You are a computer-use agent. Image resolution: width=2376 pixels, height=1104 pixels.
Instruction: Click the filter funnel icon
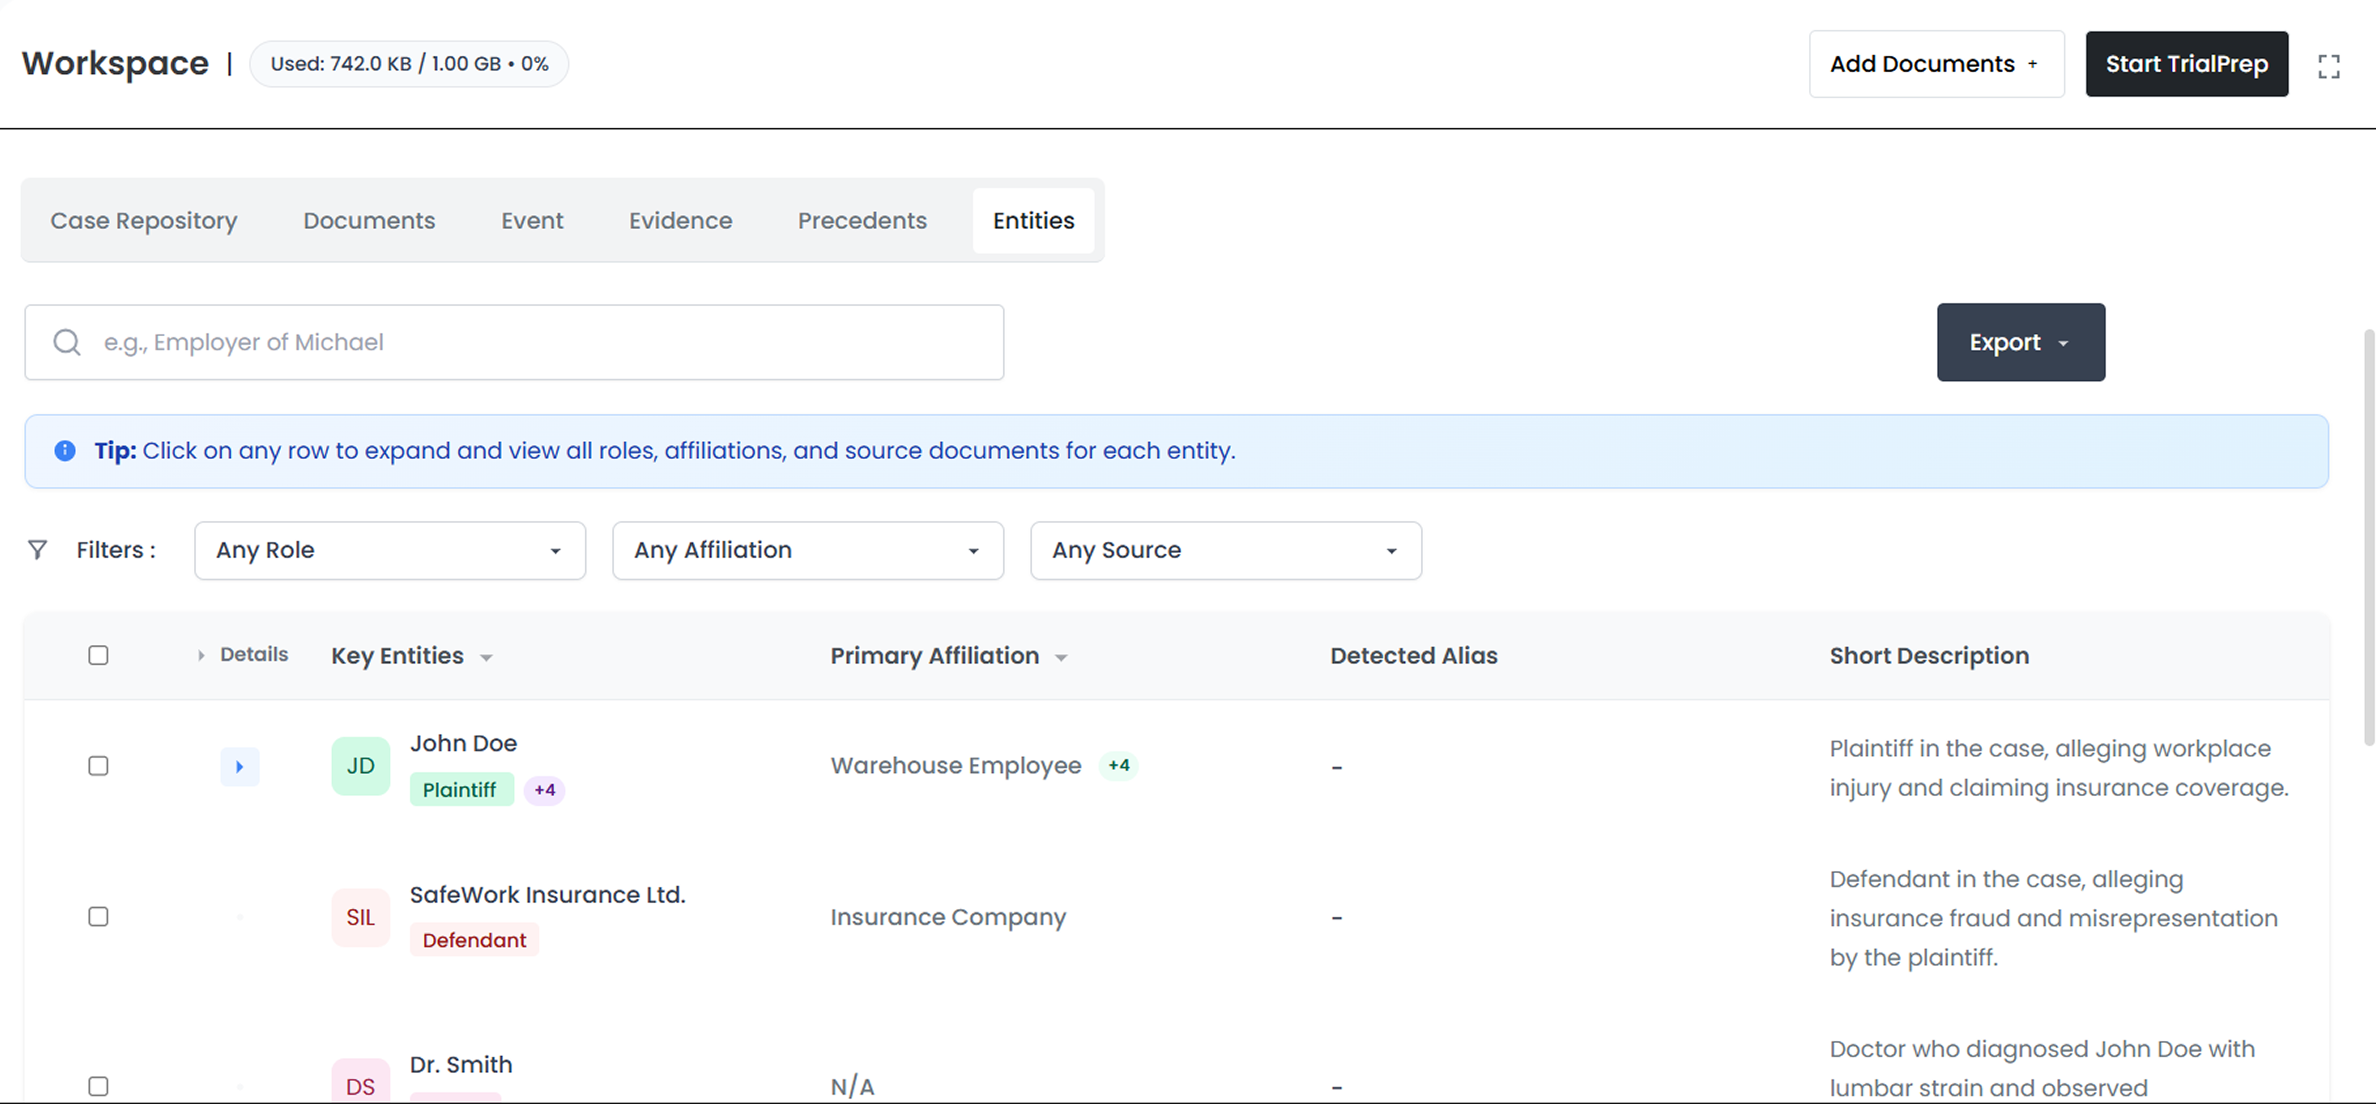tap(38, 550)
